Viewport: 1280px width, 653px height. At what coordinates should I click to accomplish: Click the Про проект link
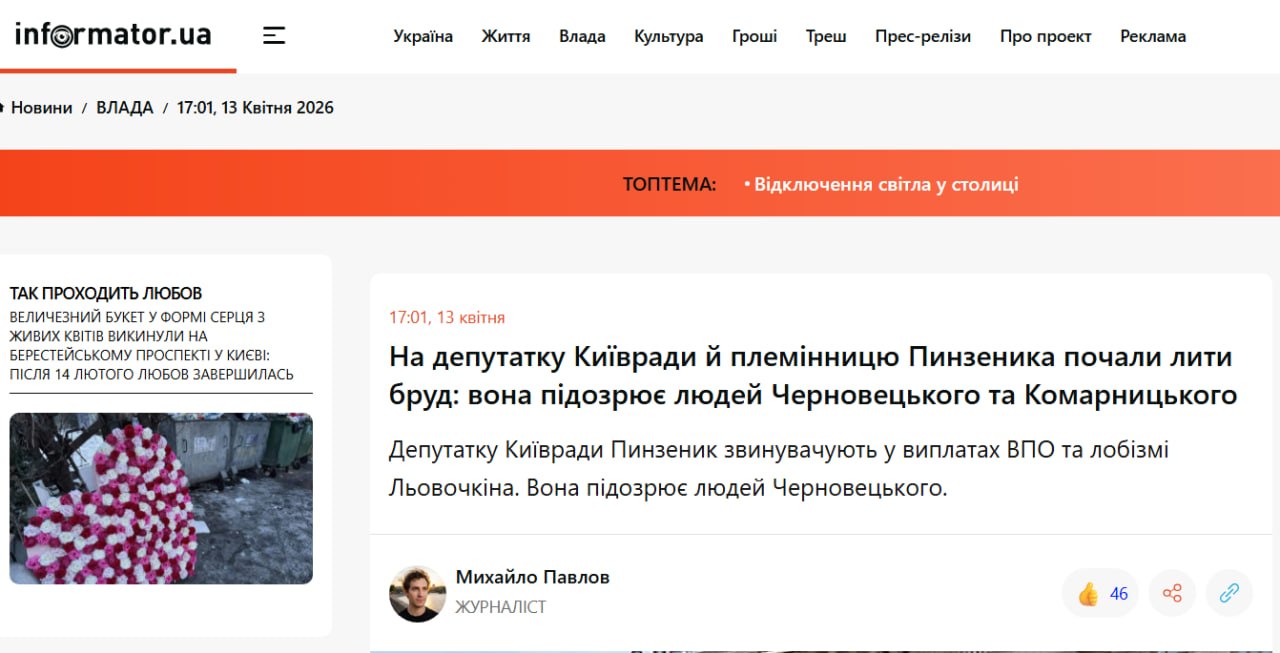coord(1045,36)
